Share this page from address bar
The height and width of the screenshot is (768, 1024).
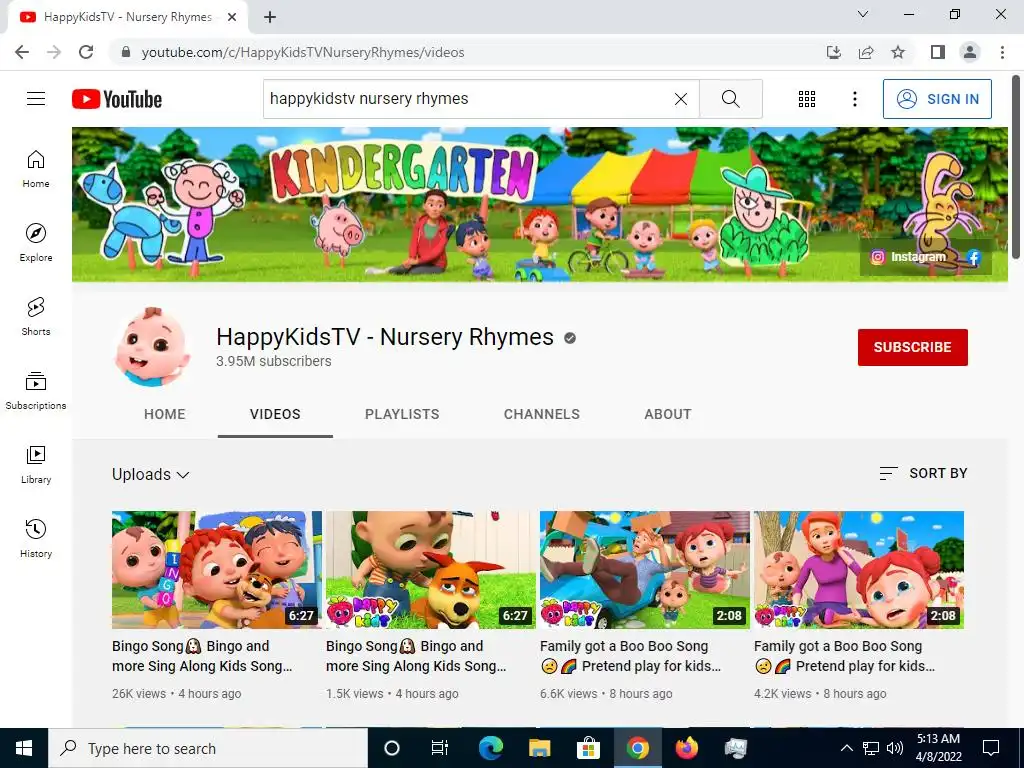click(866, 52)
